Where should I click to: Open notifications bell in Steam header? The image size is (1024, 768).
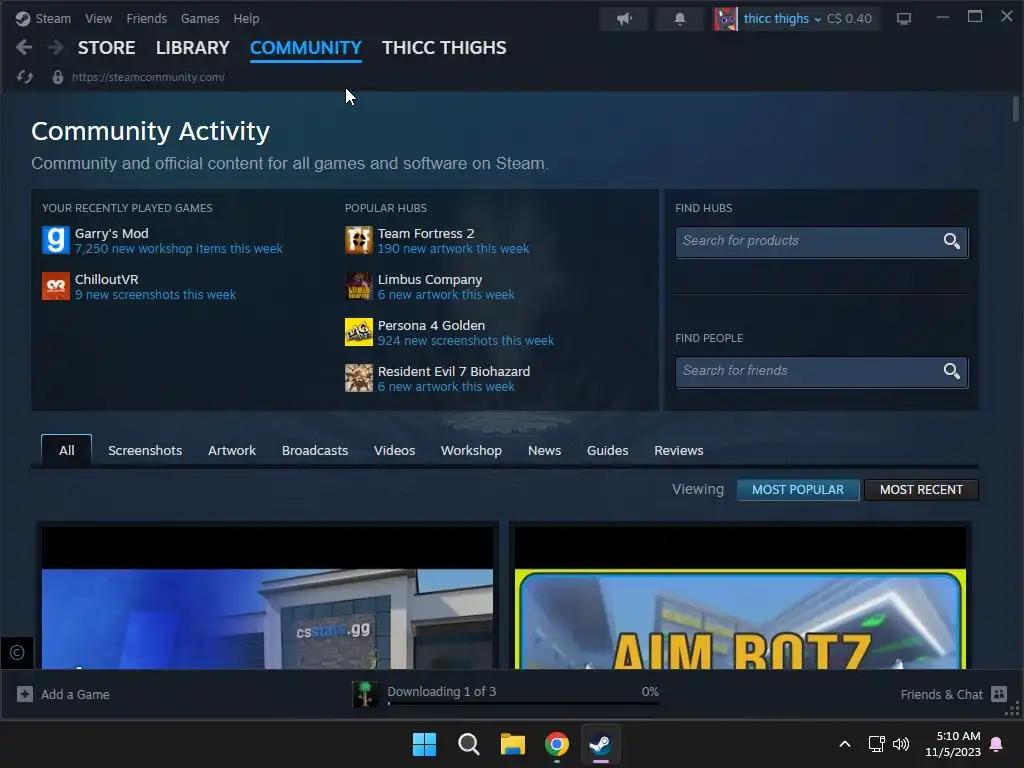click(680, 19)
